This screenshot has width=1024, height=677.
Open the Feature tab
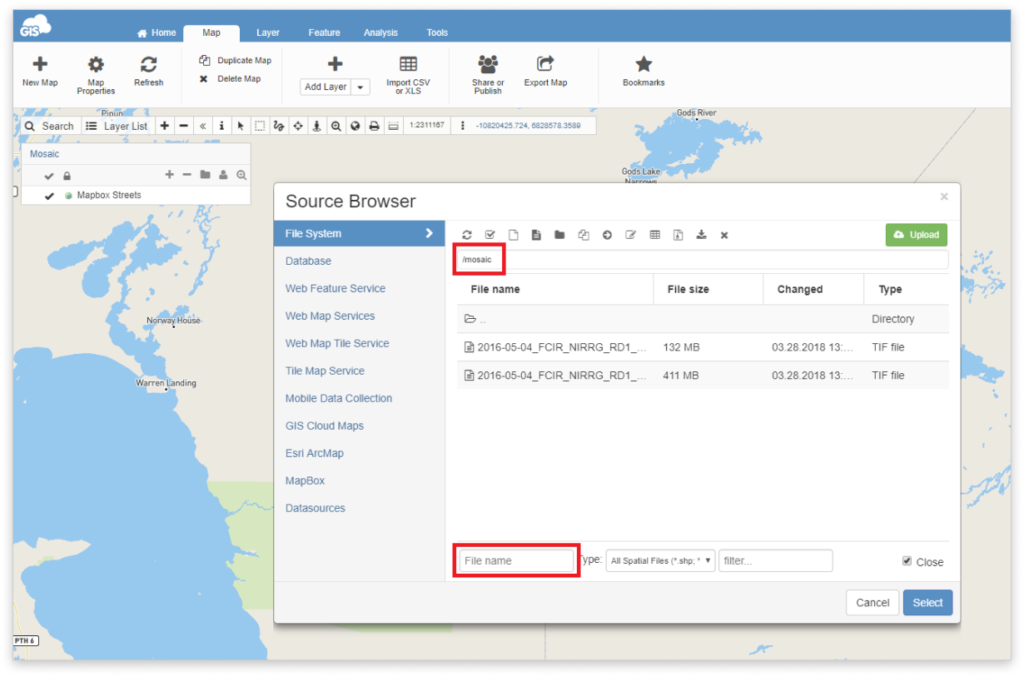(x=324, y=33)
